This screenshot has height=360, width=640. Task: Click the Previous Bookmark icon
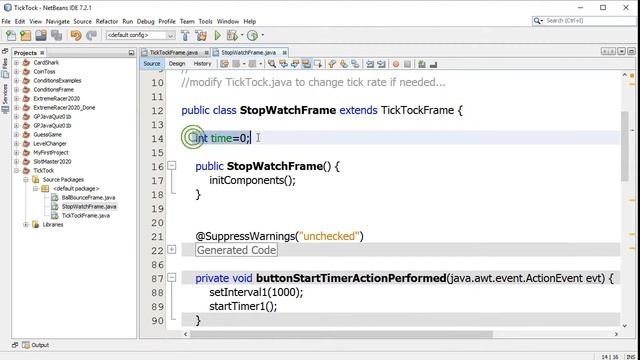pyautogui.click(x=332, y=64)
